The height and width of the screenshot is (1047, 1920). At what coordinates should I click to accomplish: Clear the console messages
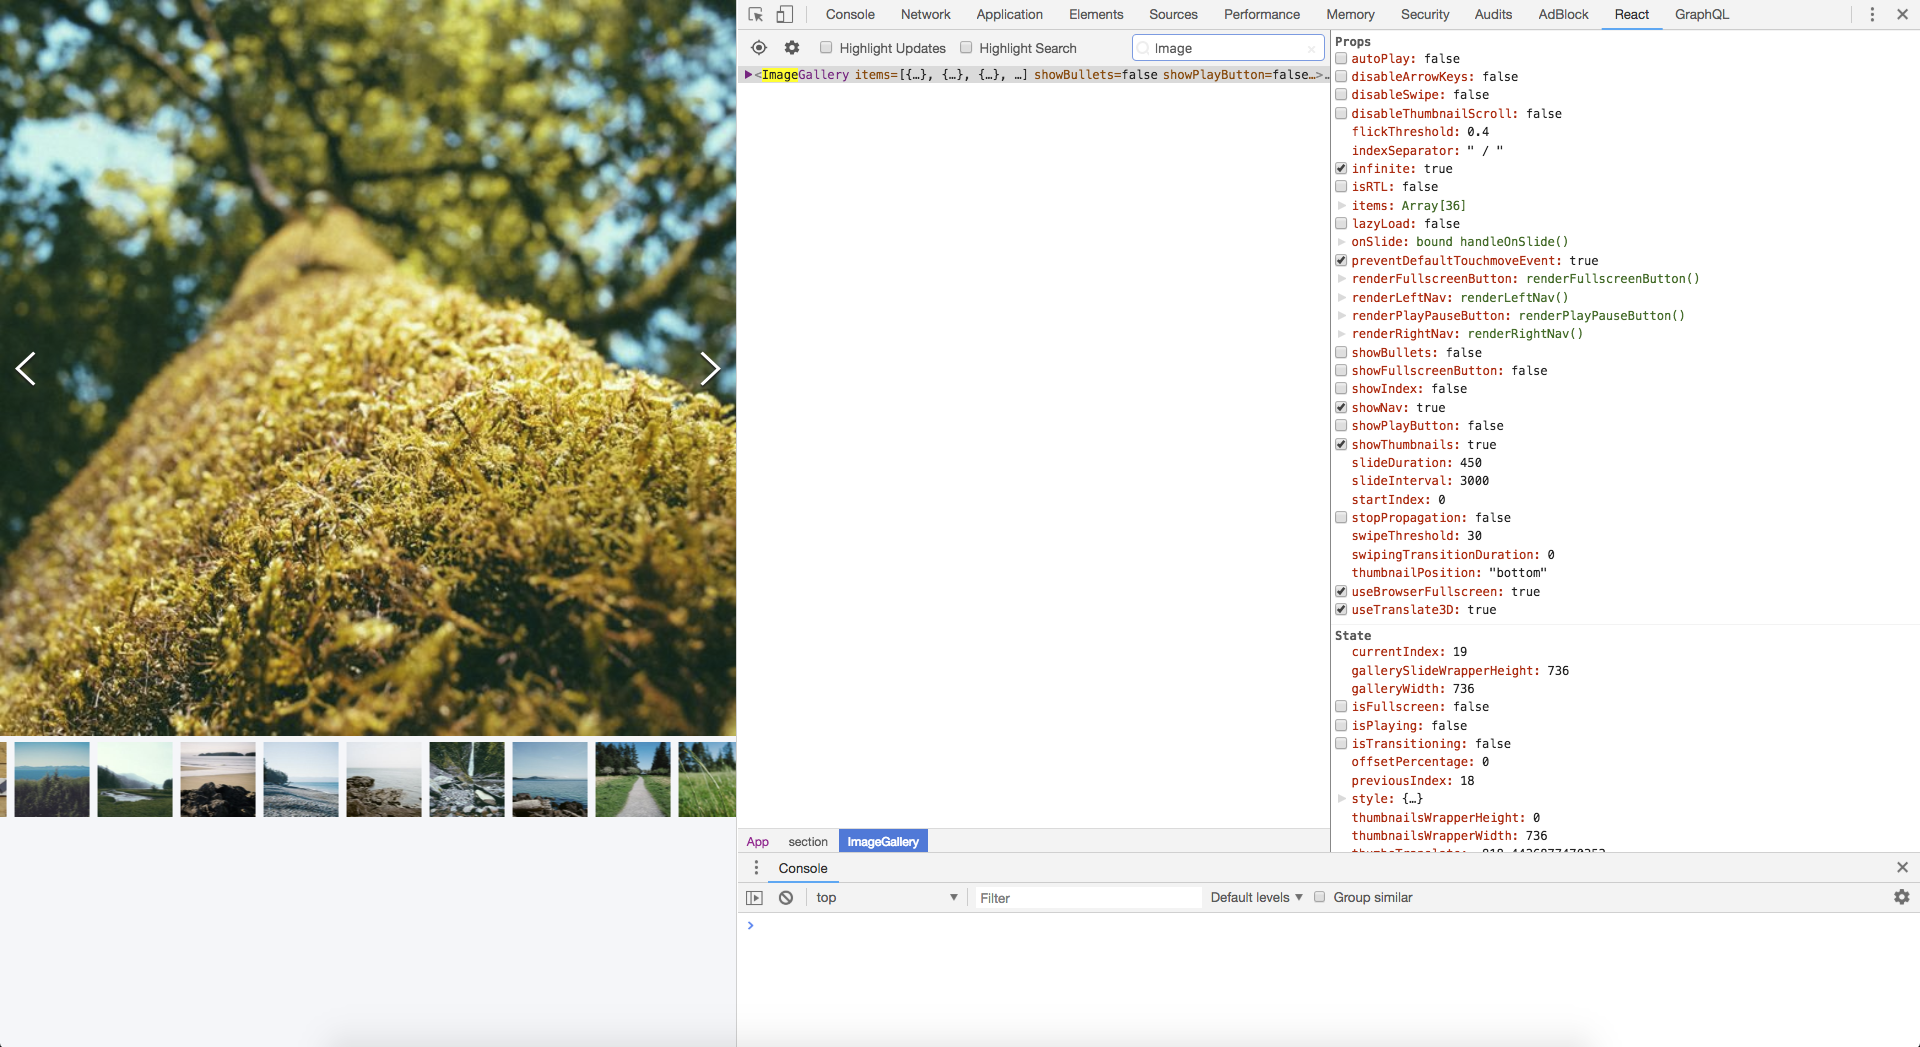pos(785,897)
